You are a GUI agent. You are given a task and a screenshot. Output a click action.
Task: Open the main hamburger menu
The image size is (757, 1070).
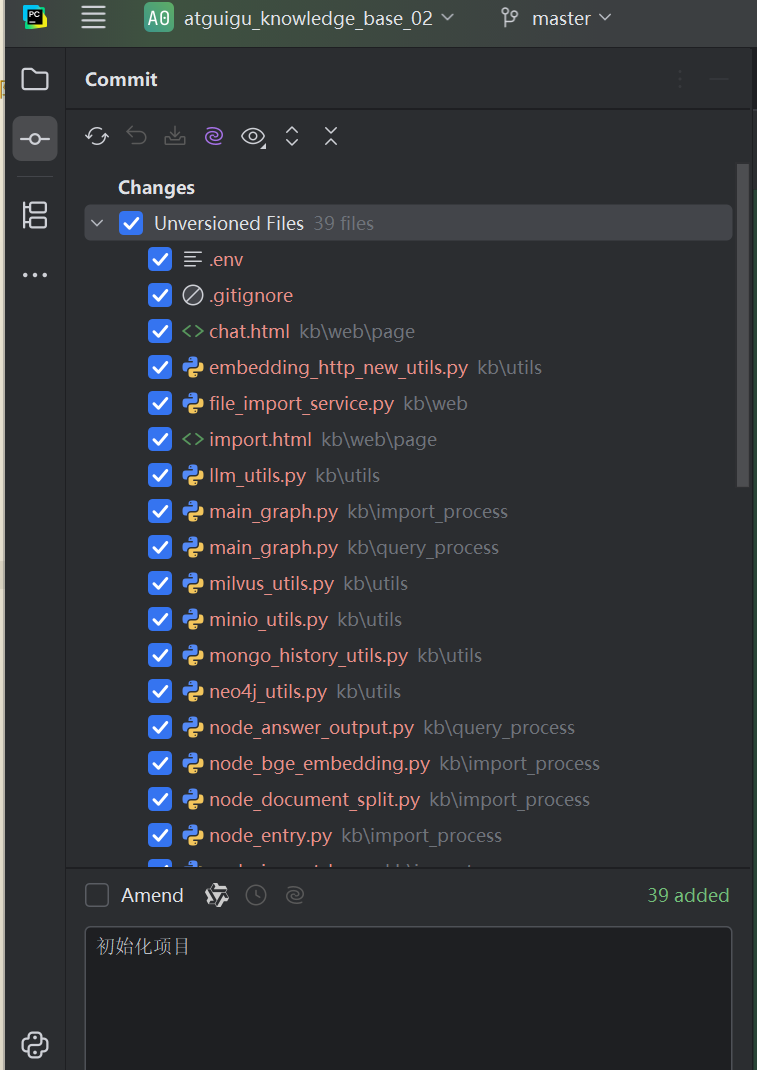pos(94,18)
